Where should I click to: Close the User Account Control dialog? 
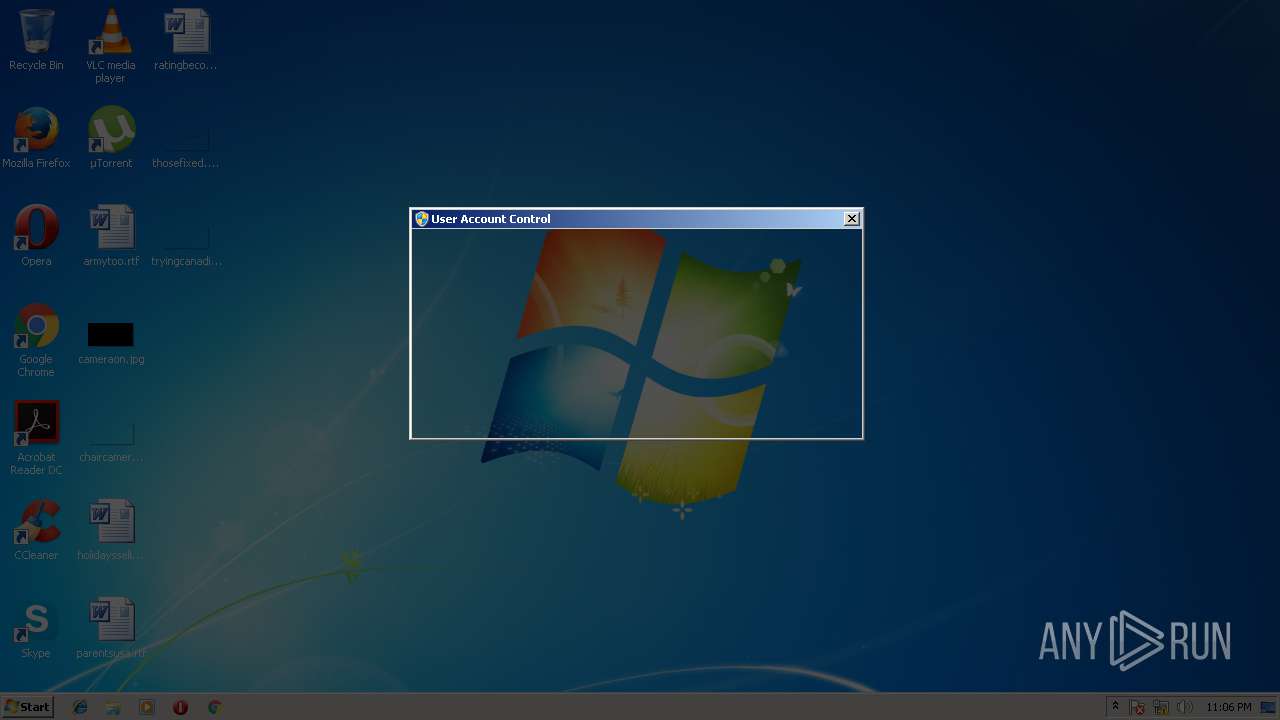pos(852,219)
